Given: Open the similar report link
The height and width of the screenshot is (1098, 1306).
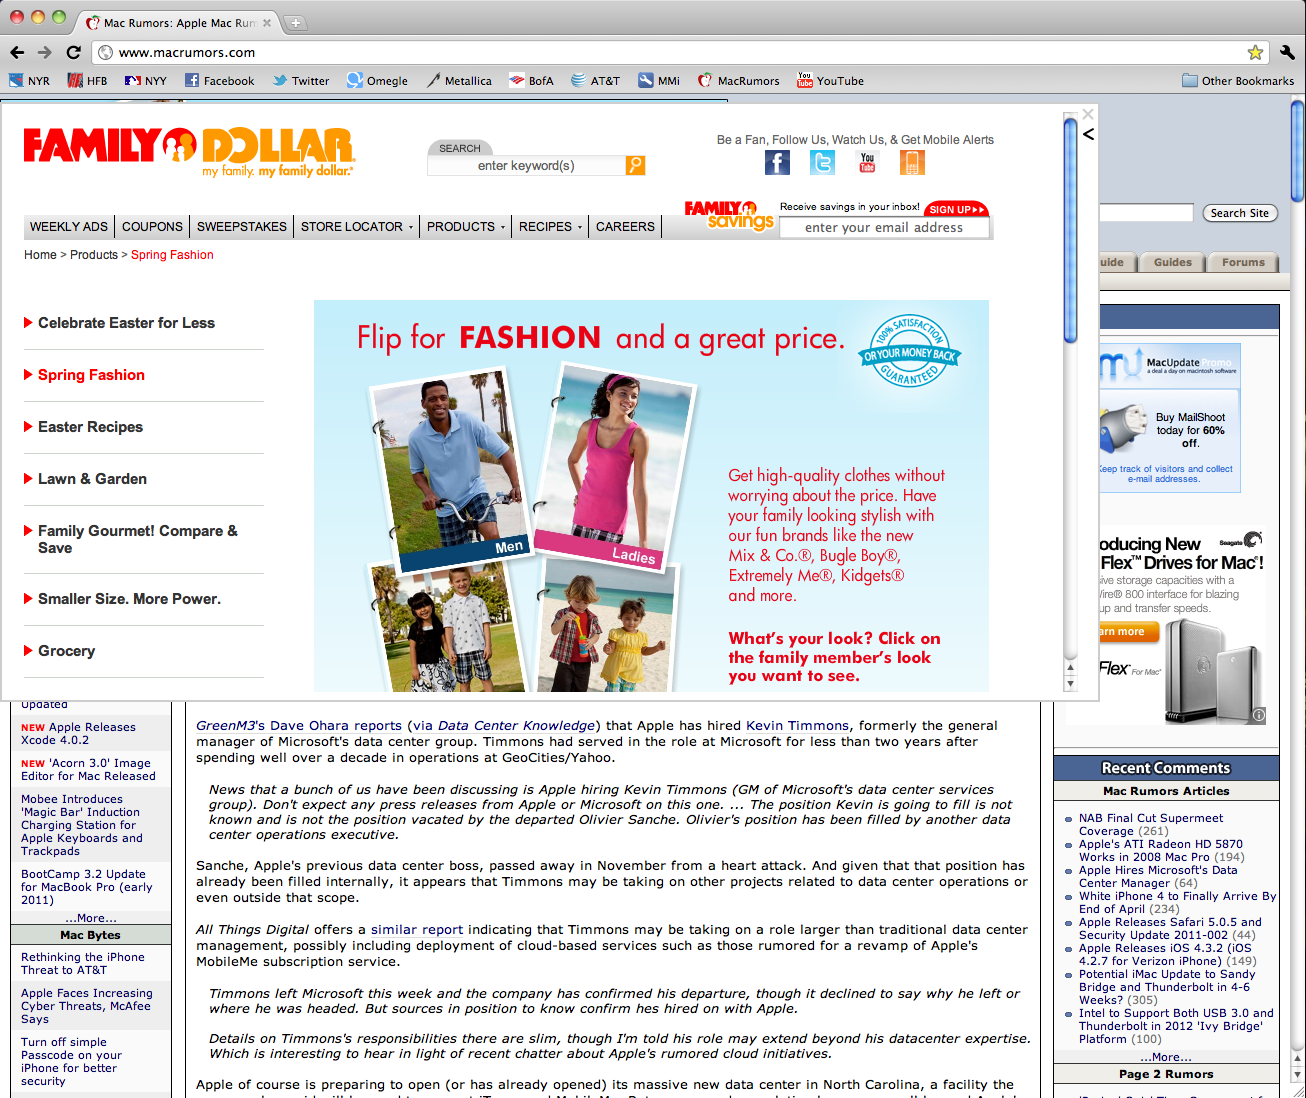Looking at the screenshot, I should 417,930.
